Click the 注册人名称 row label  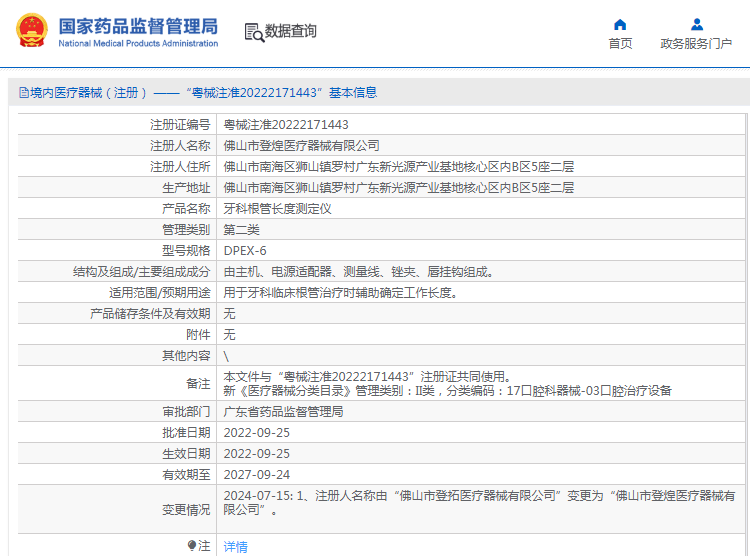click(x=180, y=146)
